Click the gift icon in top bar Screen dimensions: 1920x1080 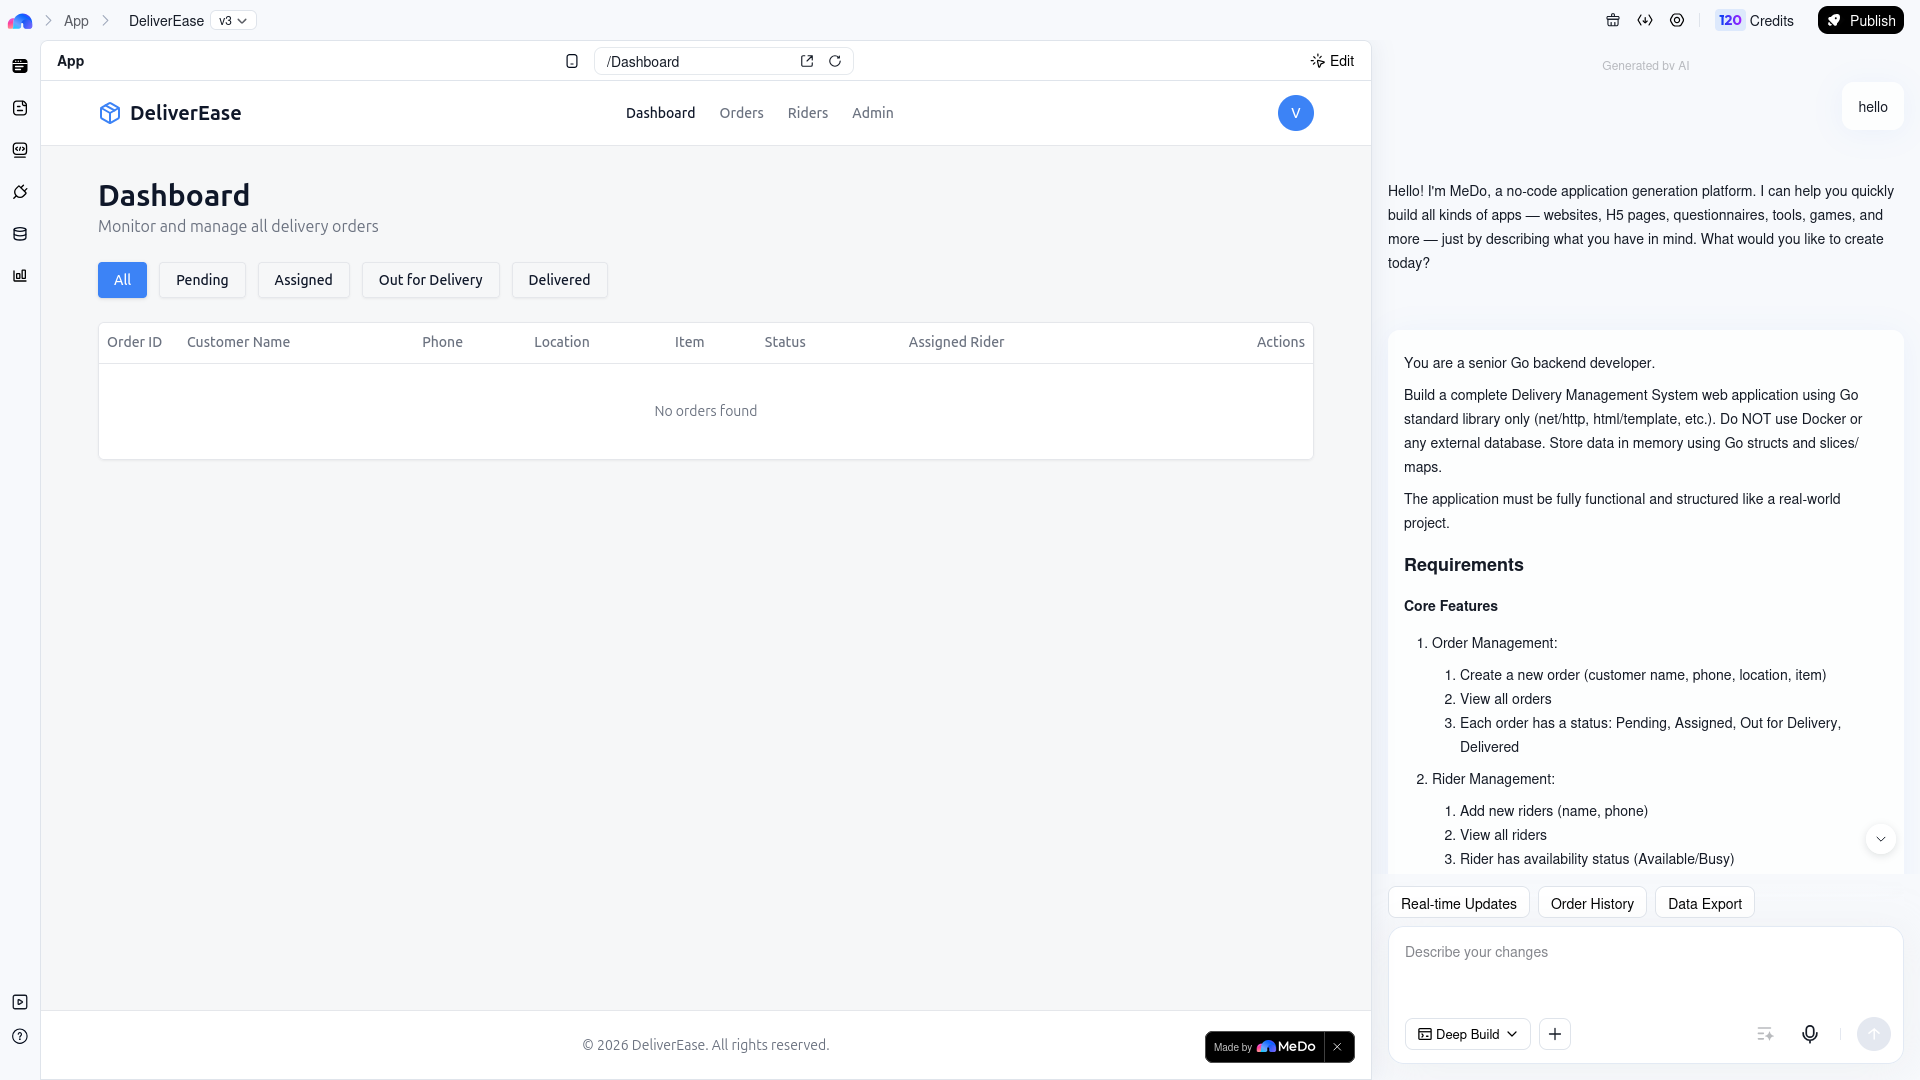pyautogui.click(x=1613, y=20)
